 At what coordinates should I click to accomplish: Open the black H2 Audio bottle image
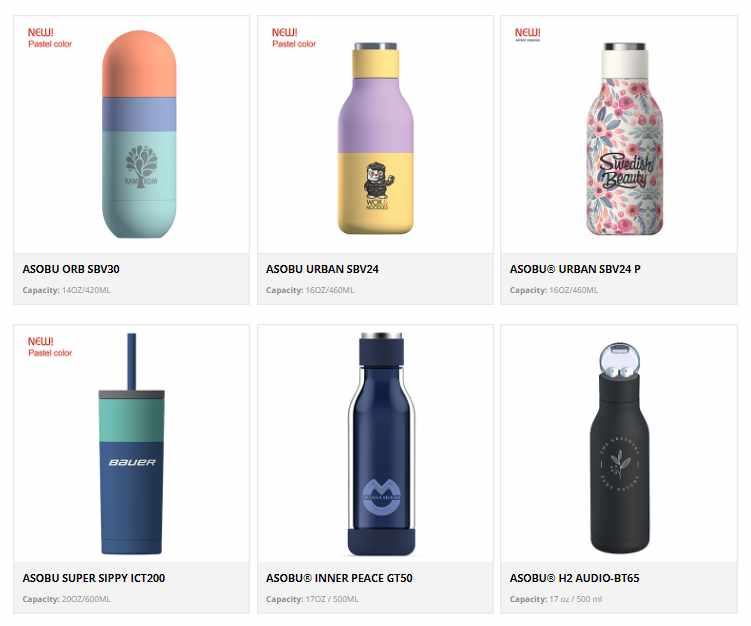[x=619, y=447]
